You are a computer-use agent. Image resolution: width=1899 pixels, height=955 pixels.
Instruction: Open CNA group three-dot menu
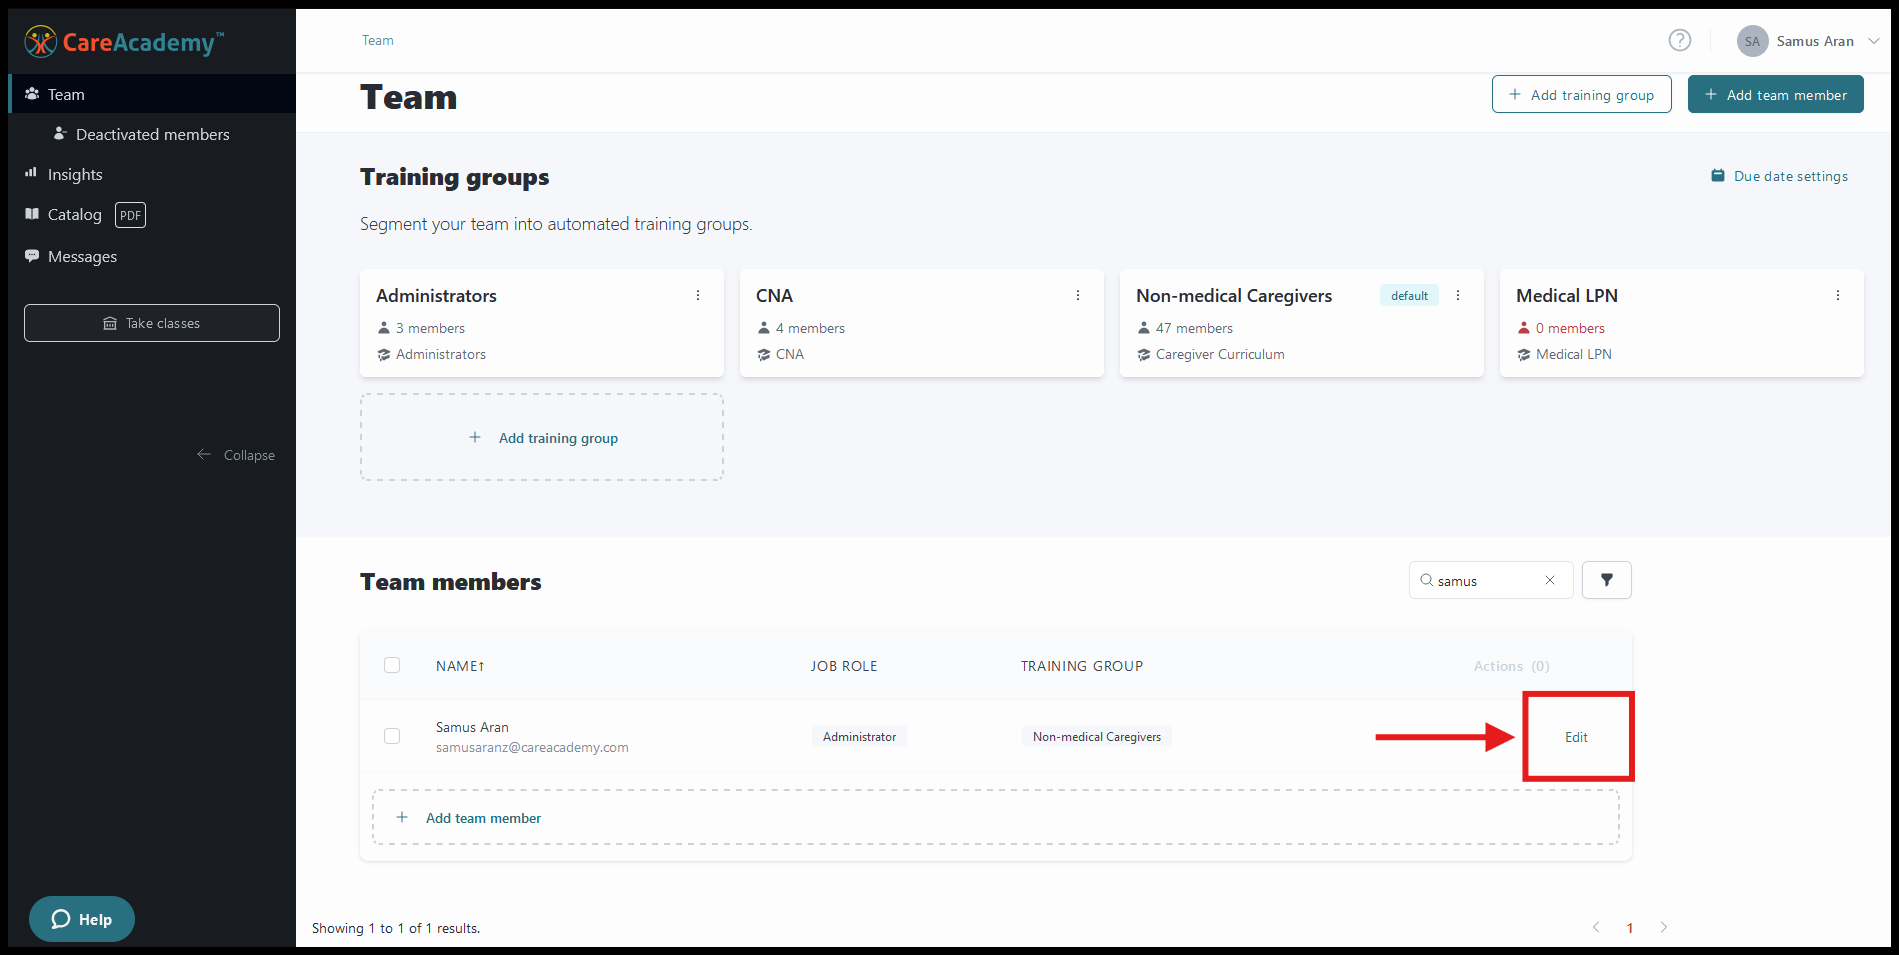pos(1077,295)
